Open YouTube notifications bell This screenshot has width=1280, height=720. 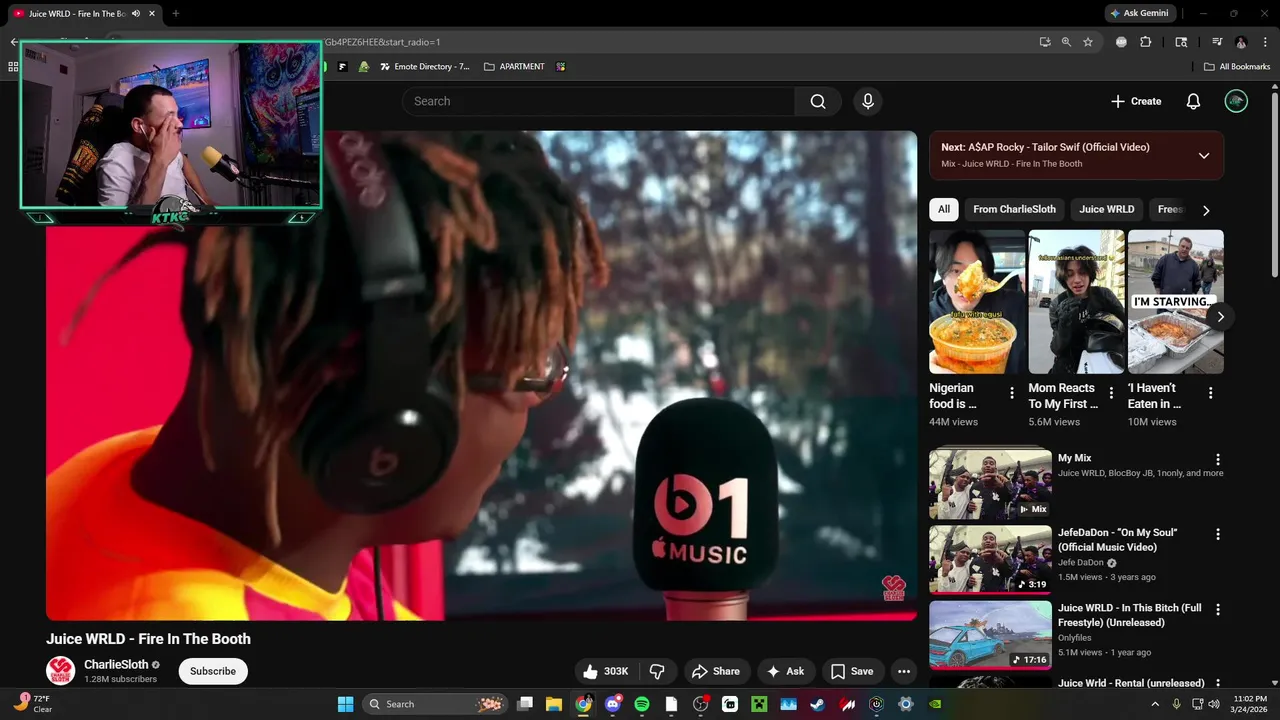1193,101
